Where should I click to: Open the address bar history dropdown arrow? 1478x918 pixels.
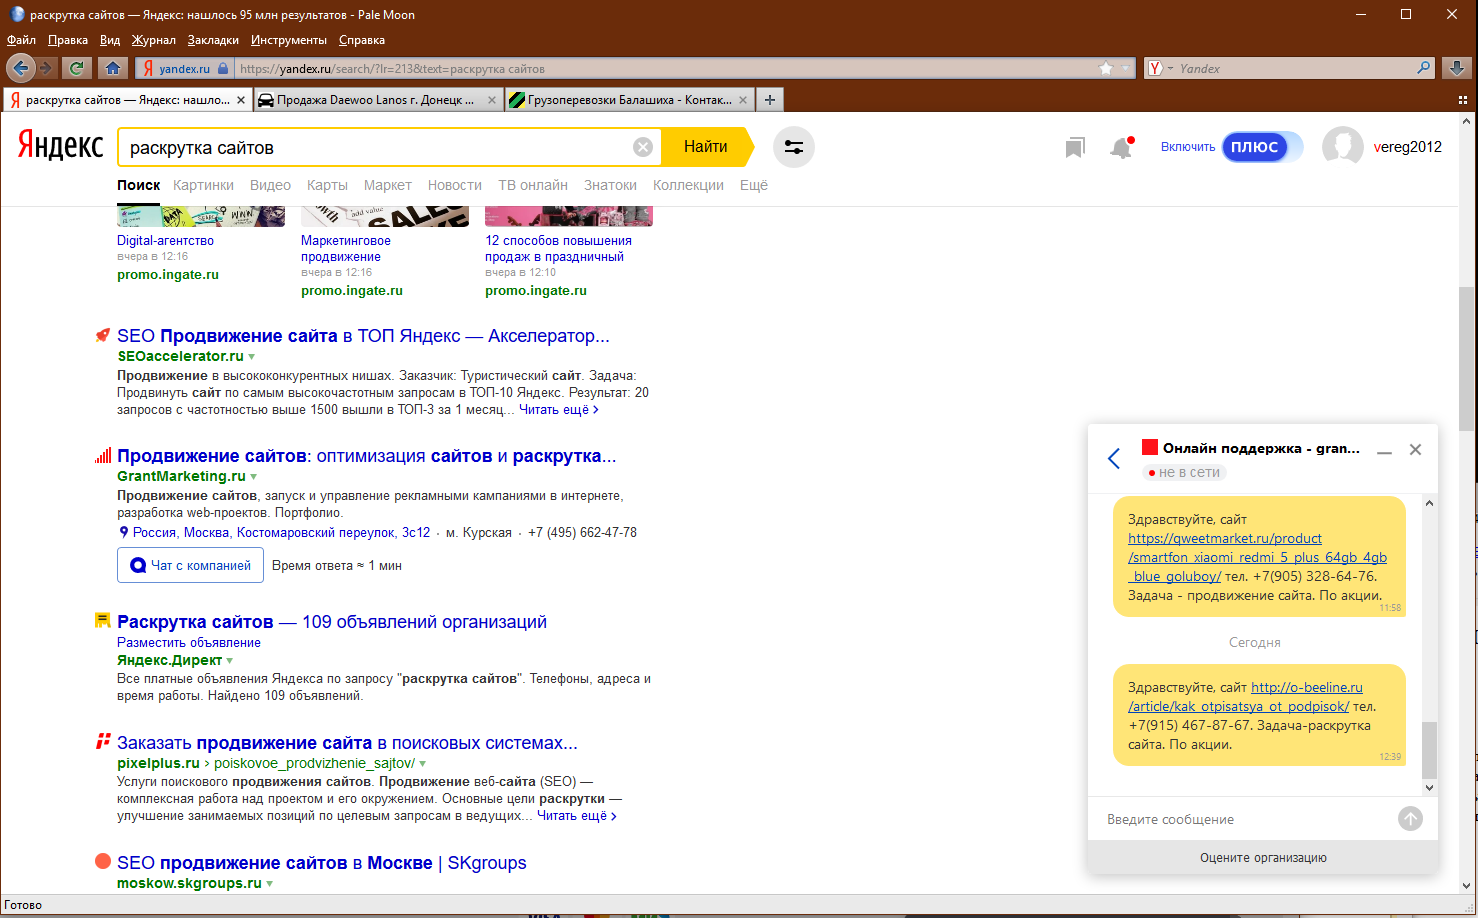click(1125, 69)
